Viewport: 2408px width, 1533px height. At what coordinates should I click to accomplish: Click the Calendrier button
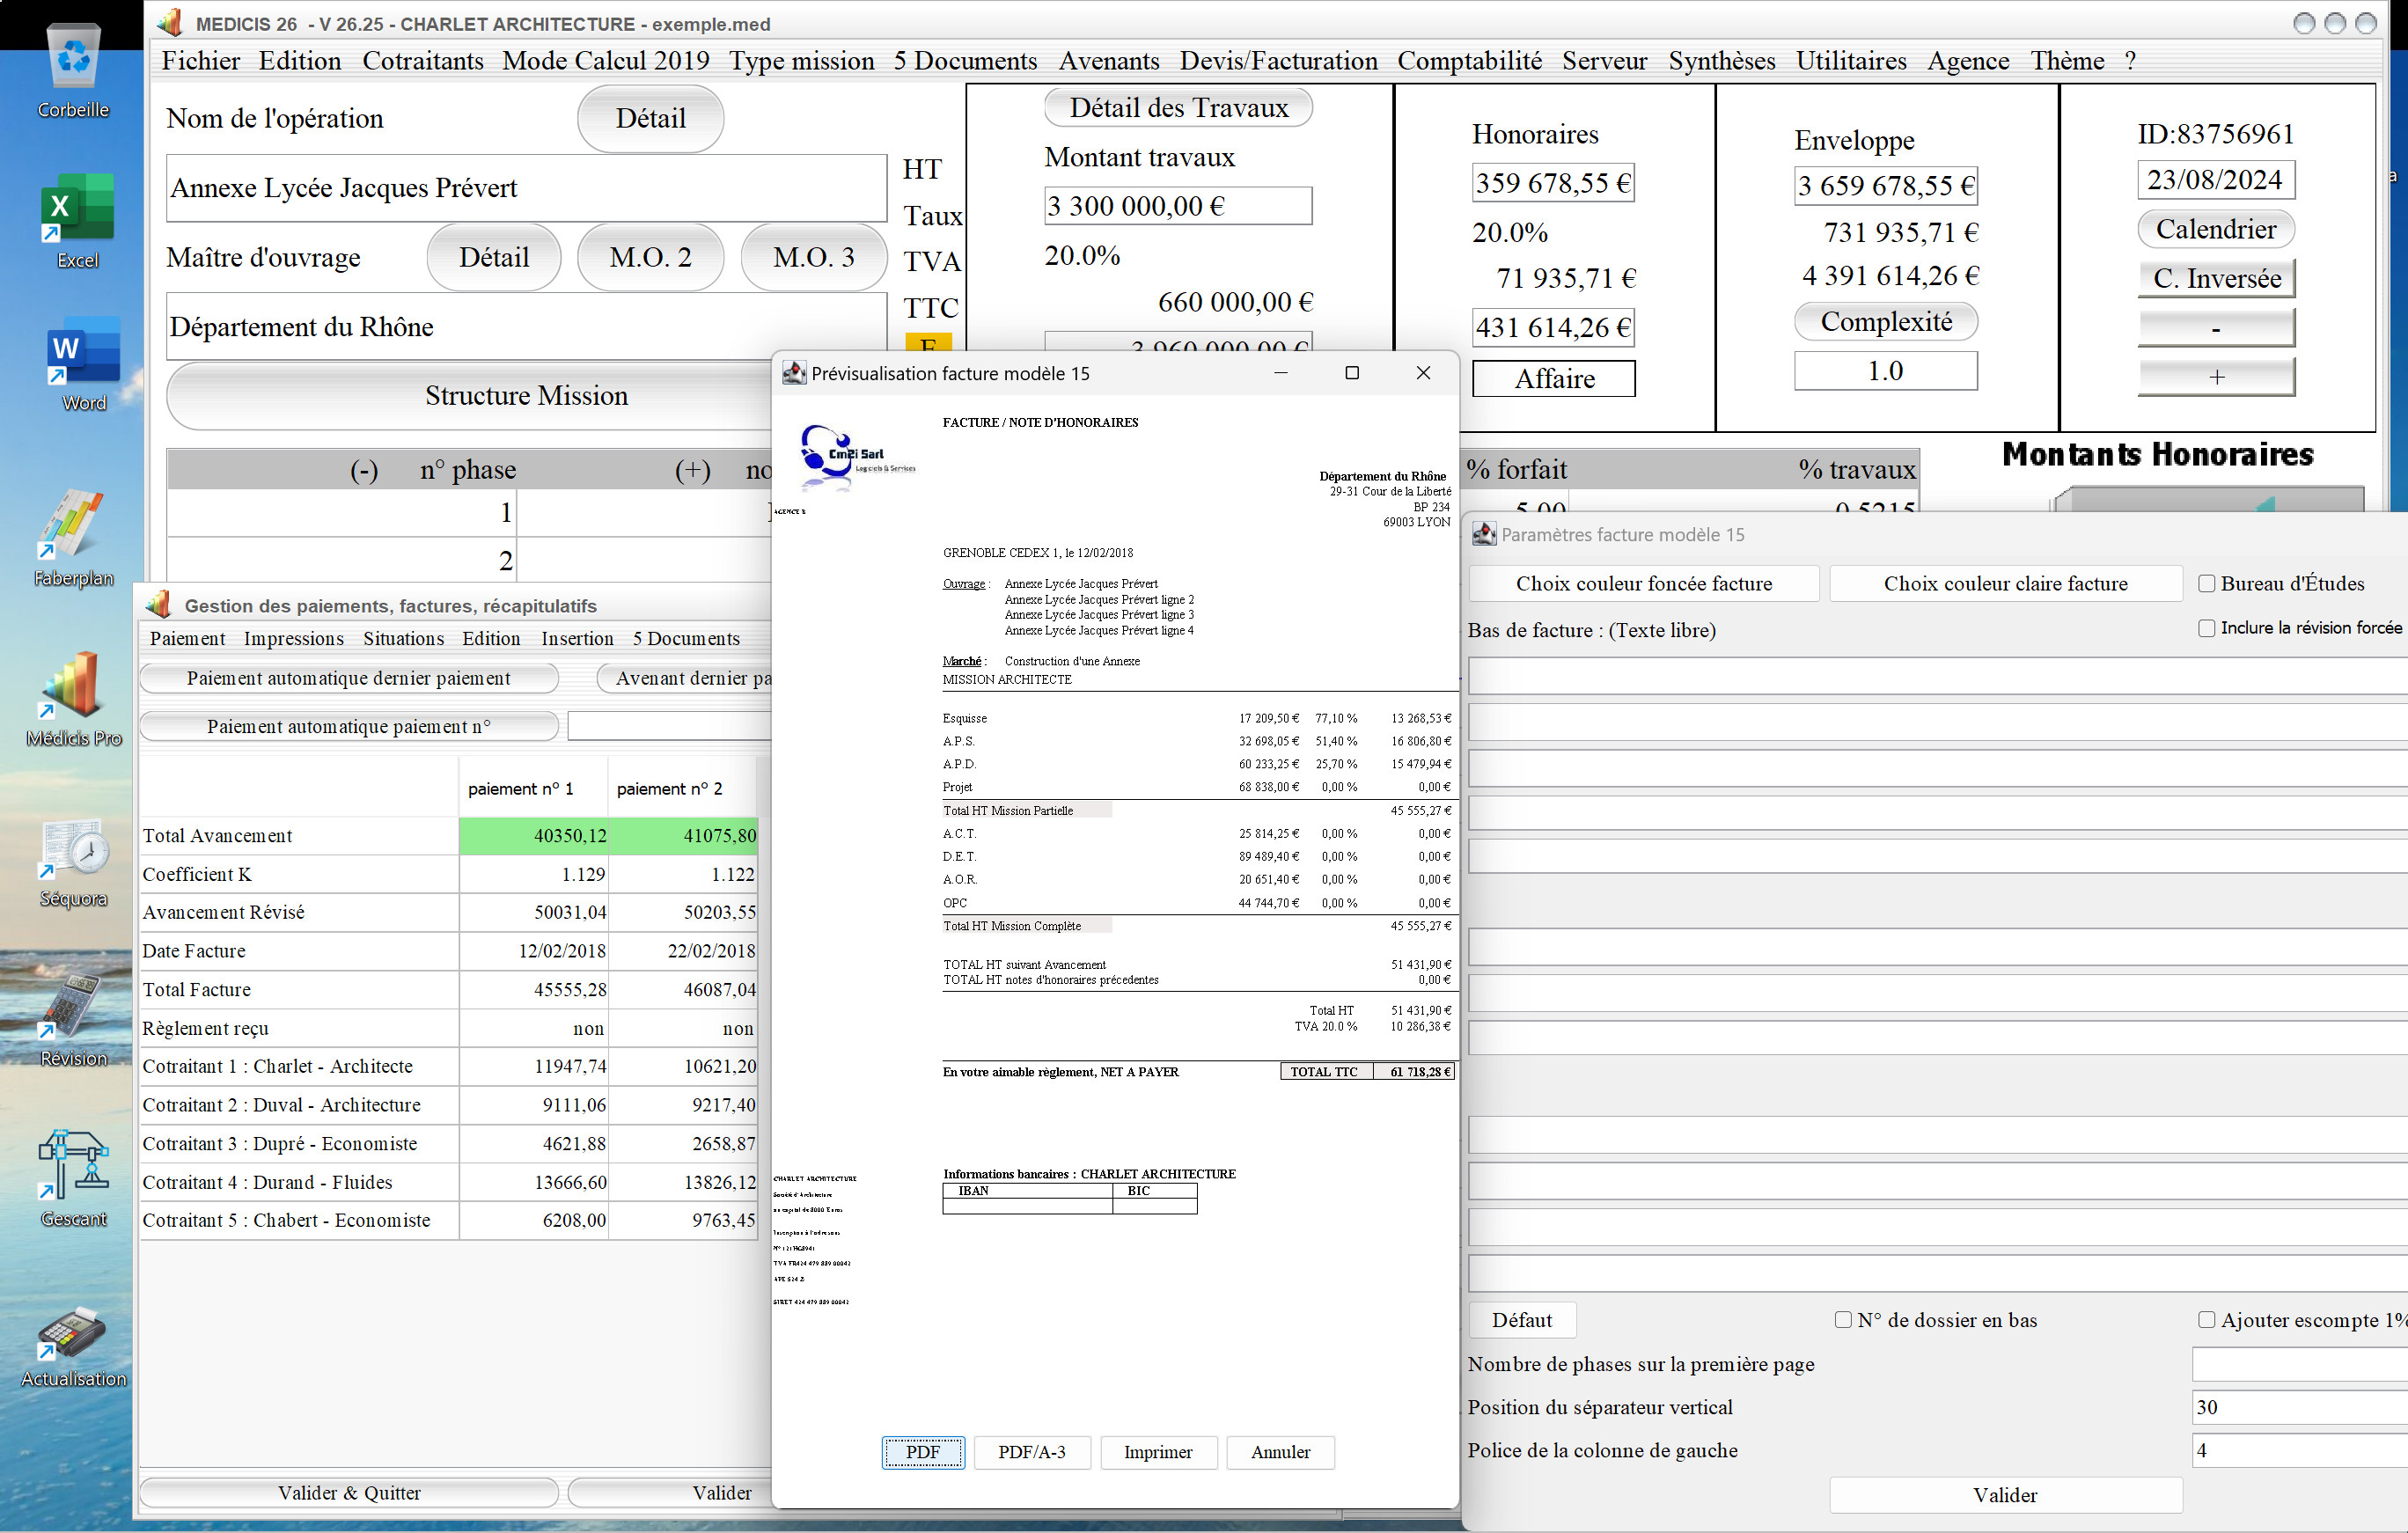[x=2216, y=229]
